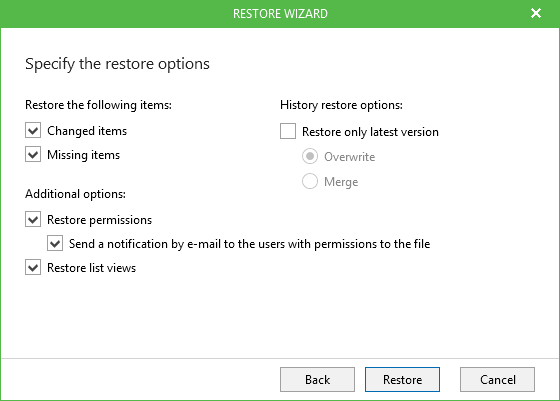Uncheck the Missing items checkbox
This screenshot has height=401, width=560.
pyautogui.click(x=33, y=155)
